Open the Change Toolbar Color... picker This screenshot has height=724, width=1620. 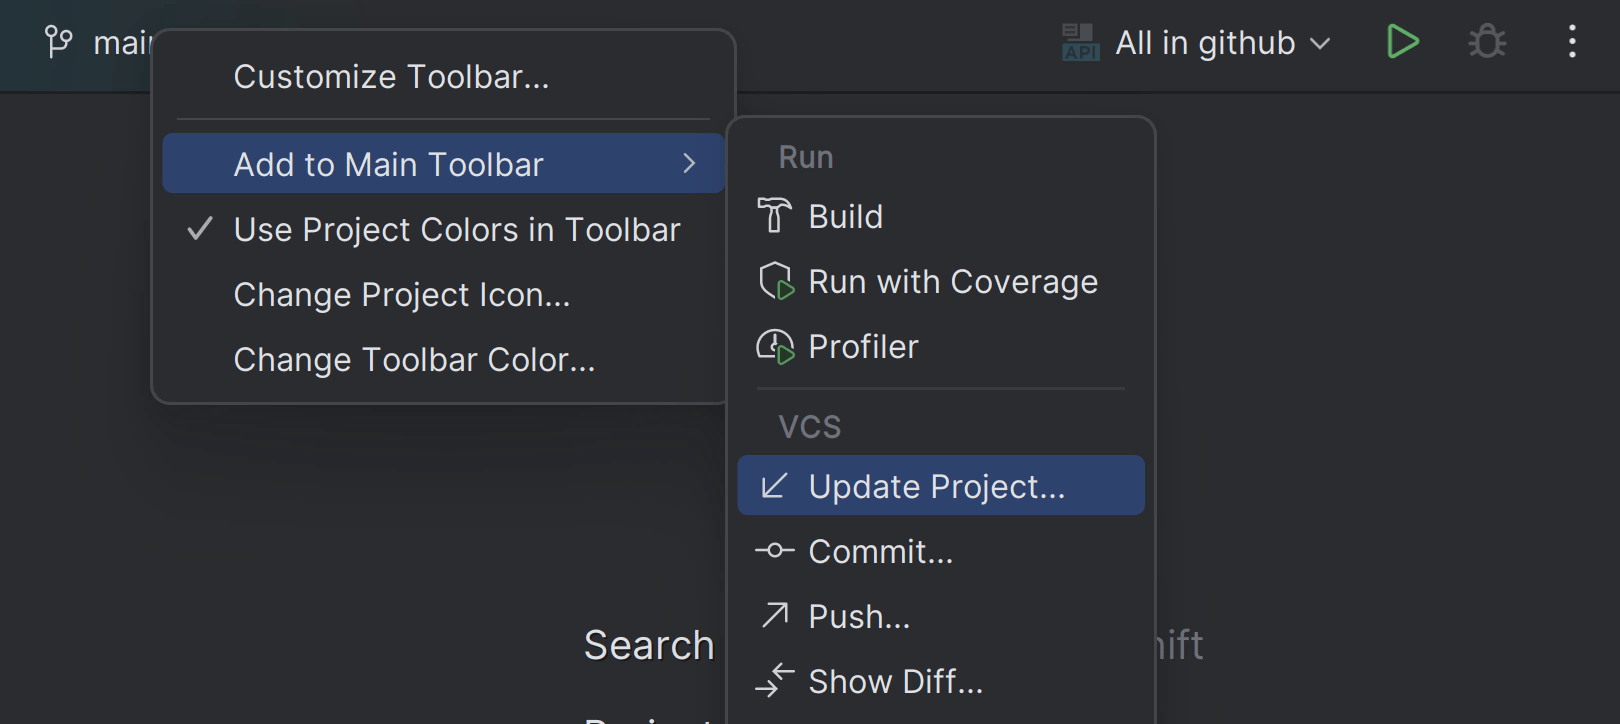(x=414, y=360)
